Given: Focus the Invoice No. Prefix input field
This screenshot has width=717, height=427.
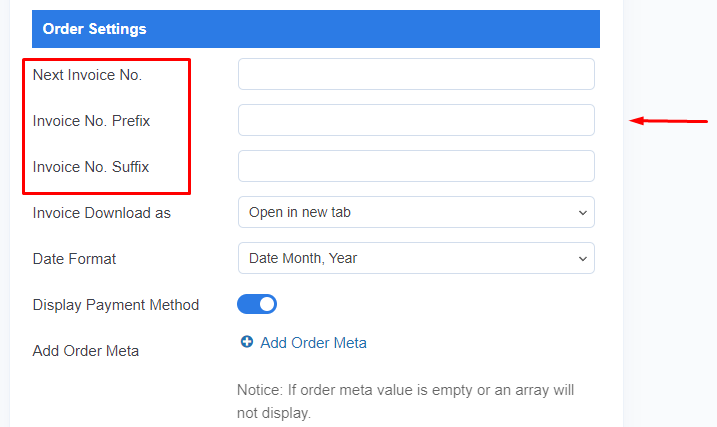Looking at the screenshot, I should tap(416, 120).
